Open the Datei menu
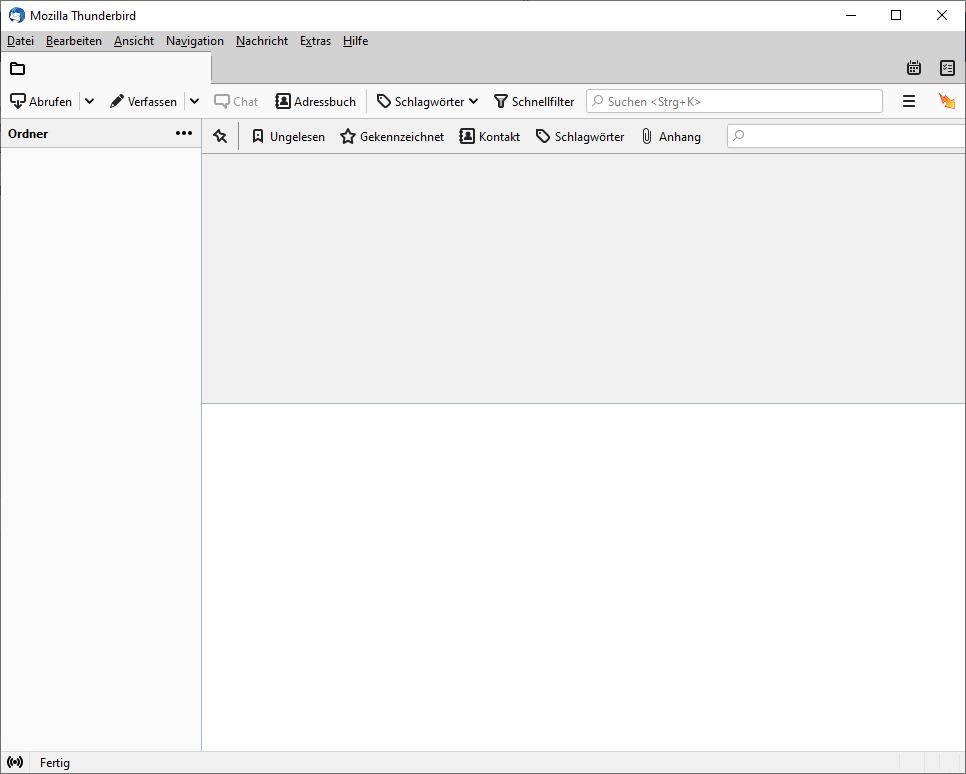Image resolution: width=966 pixels, height=774 pixels. click(20, 41)
